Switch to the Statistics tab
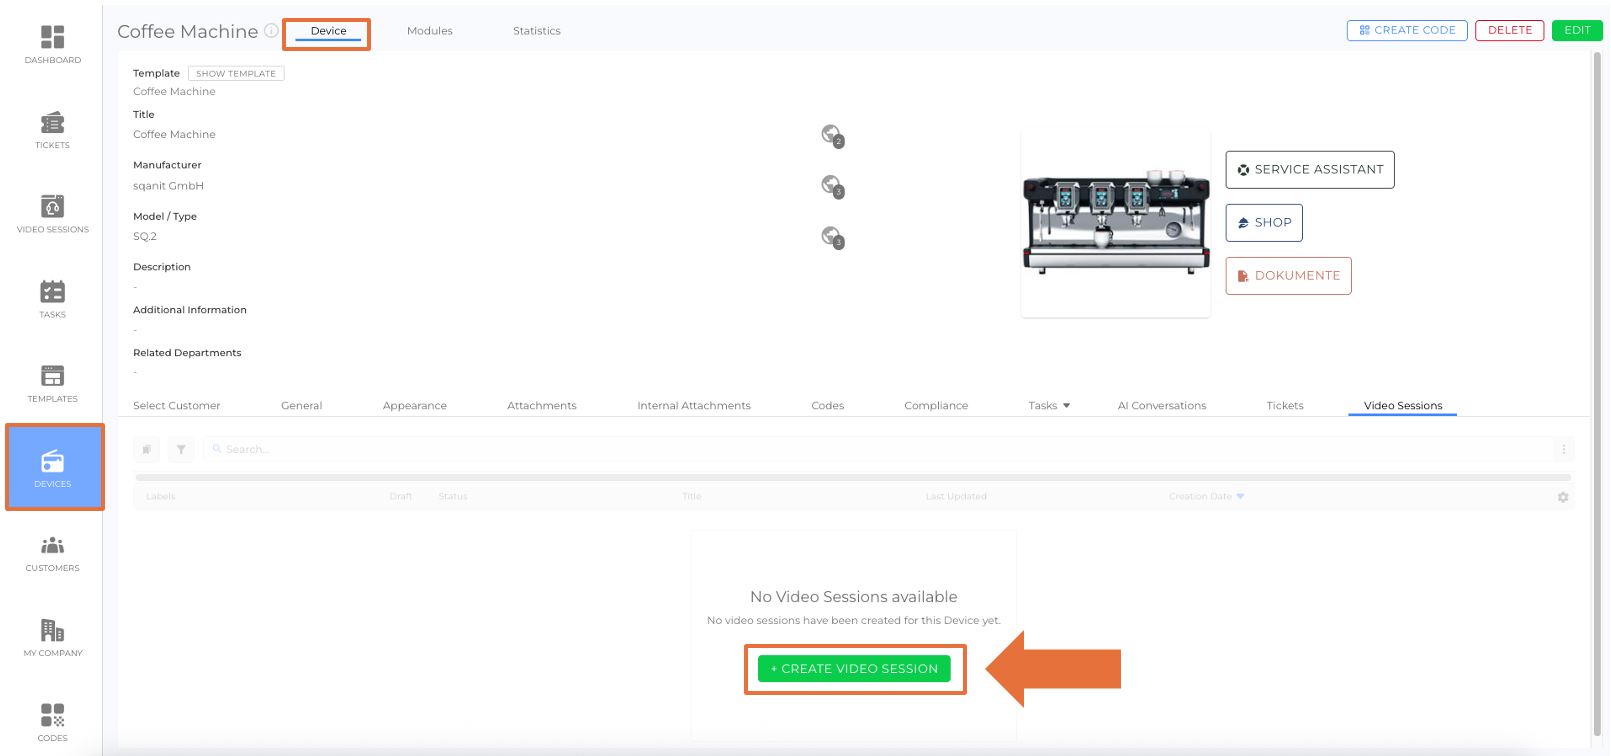The height and width of the screenshot is (756, 1611). pos(536,31)
